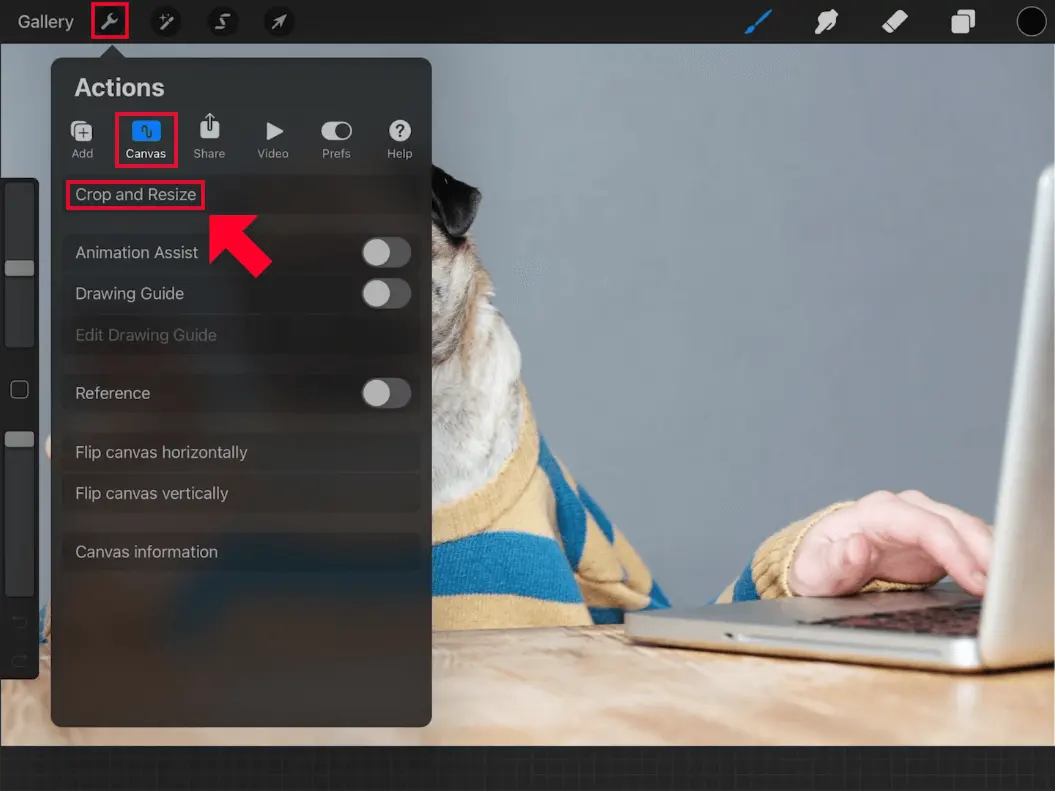Tap the Redo arrow in sidebar
Screen dimensions: 1055x791
[x=20, y=660]
